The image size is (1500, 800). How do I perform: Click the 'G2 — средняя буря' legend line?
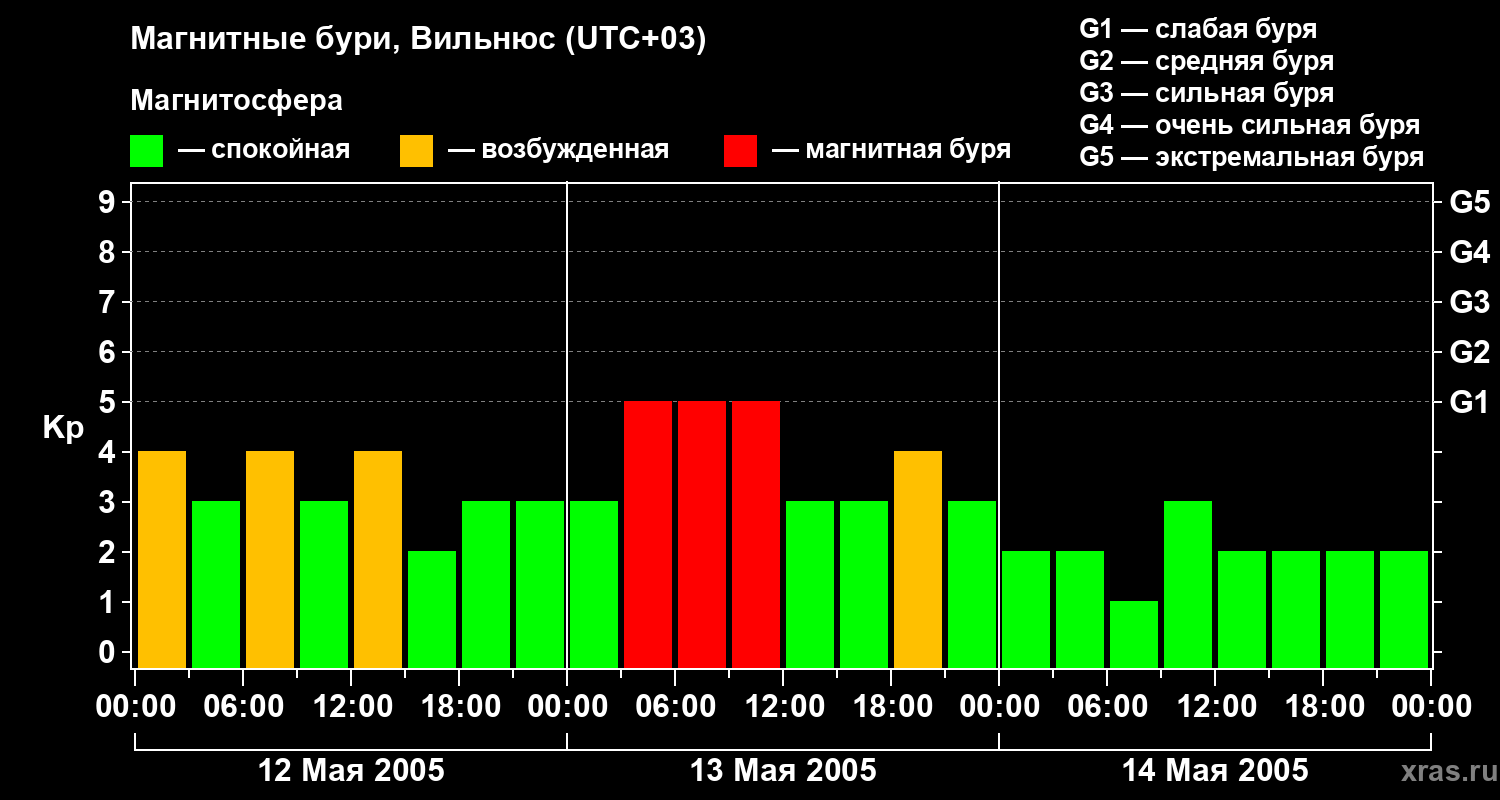point(1206,60)
